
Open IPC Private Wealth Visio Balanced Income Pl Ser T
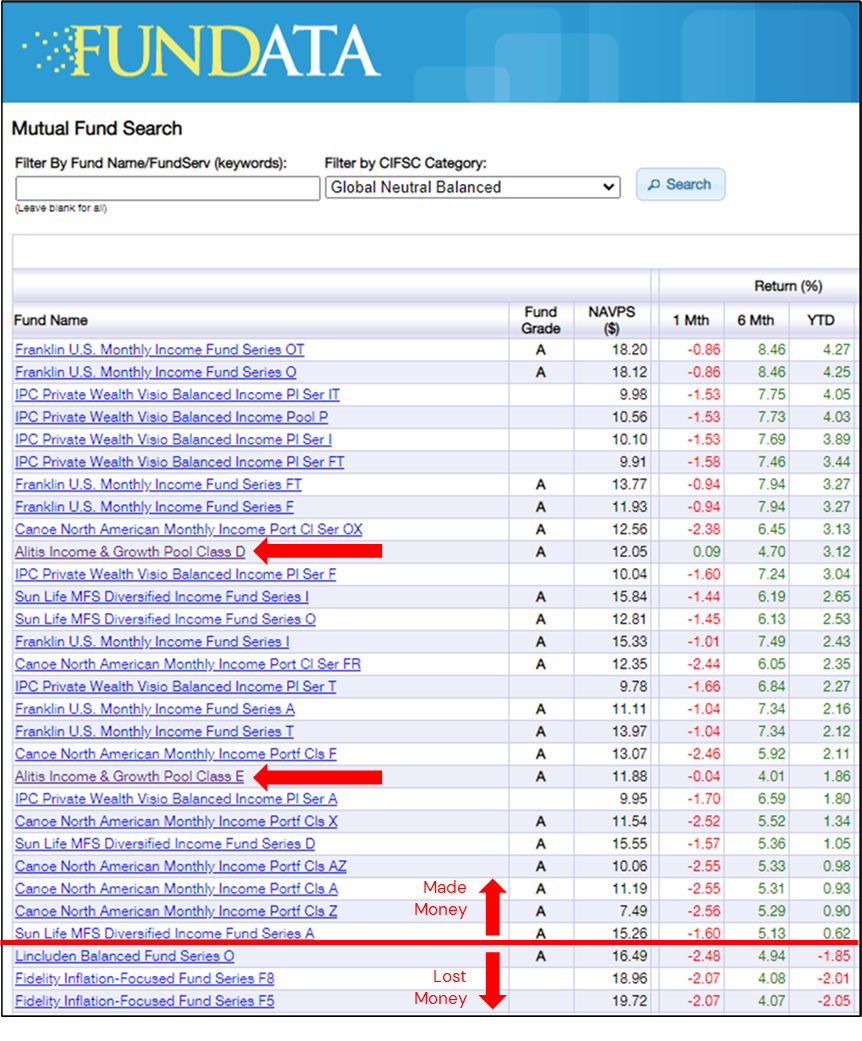point(175,686)
